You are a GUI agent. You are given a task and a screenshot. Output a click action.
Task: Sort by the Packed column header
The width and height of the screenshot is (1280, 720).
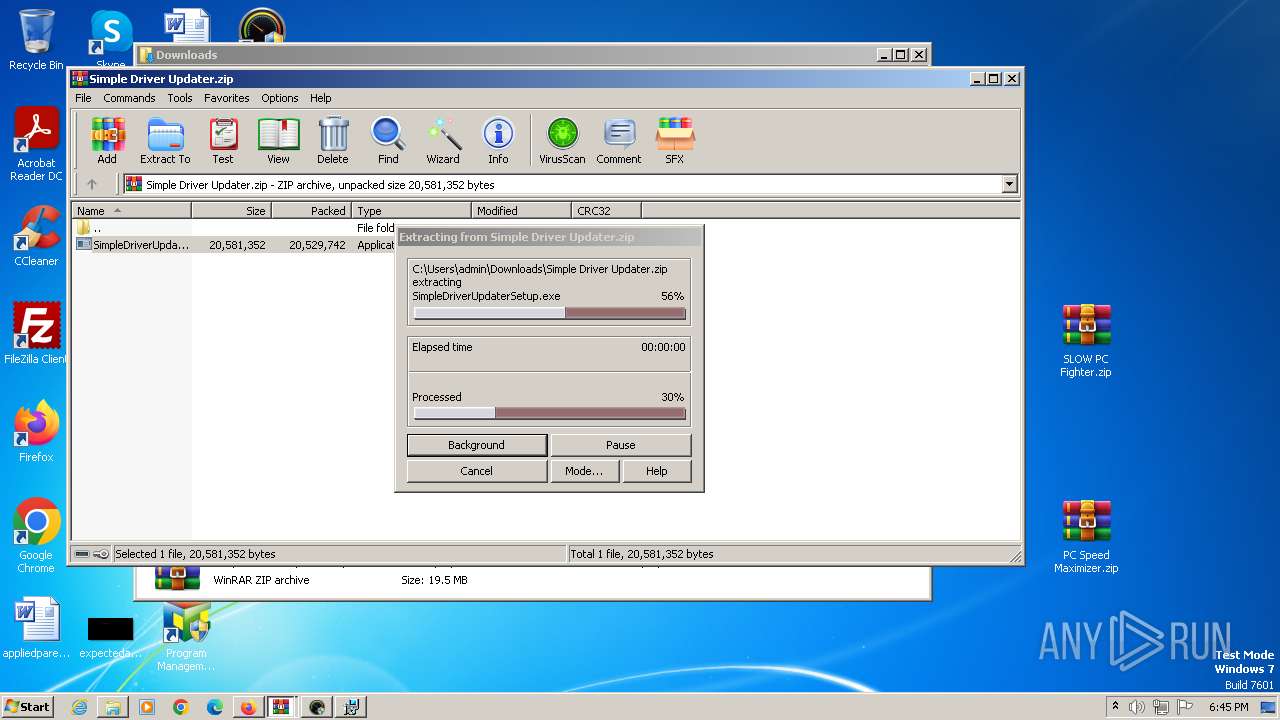click(312, 211)
